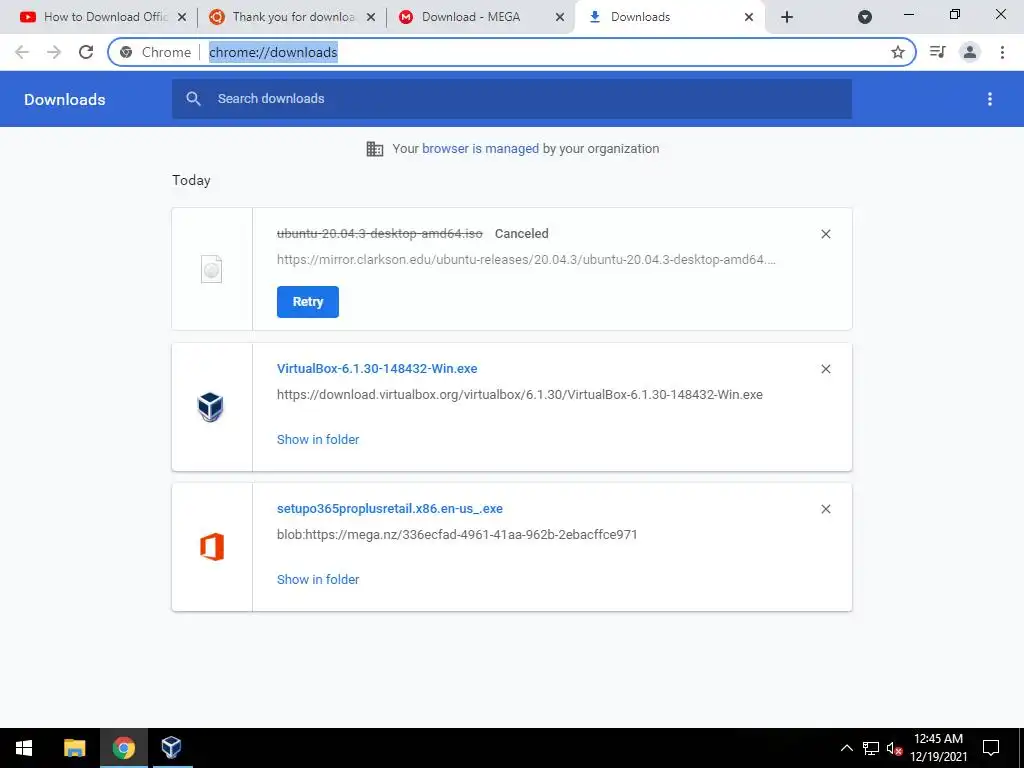Click the 'Downloads' page title
The image size is (1024, 768).
[x=65, y=99]
